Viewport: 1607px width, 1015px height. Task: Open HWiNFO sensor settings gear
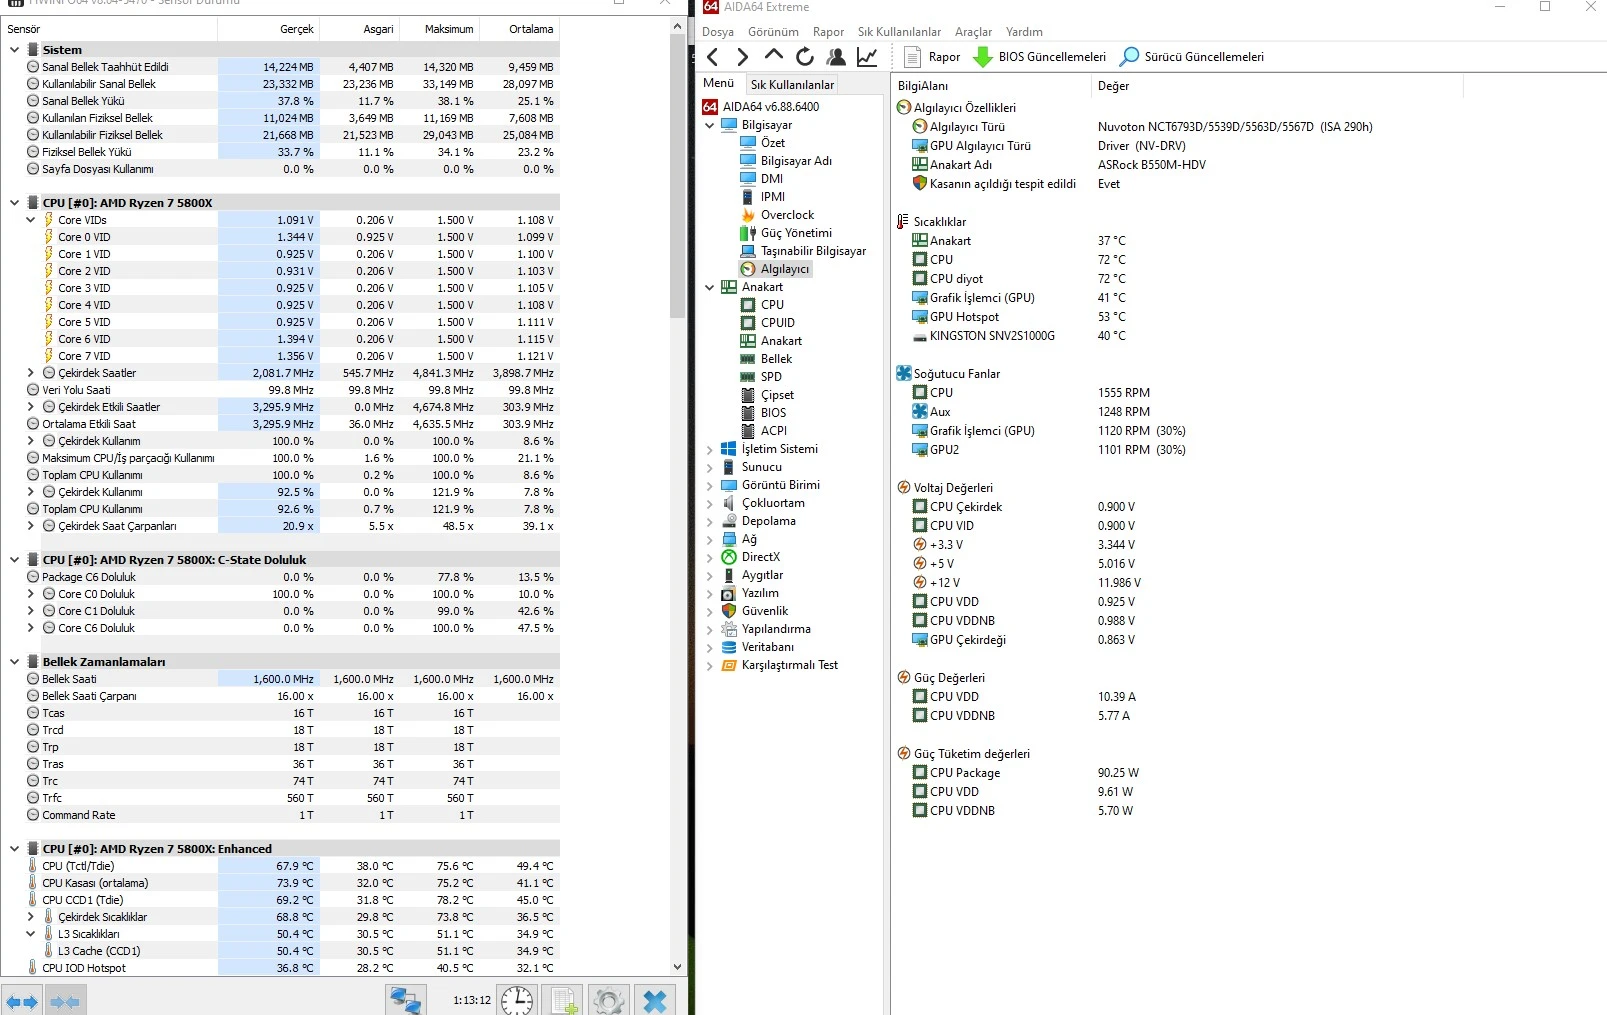(x=609, y=1000)
